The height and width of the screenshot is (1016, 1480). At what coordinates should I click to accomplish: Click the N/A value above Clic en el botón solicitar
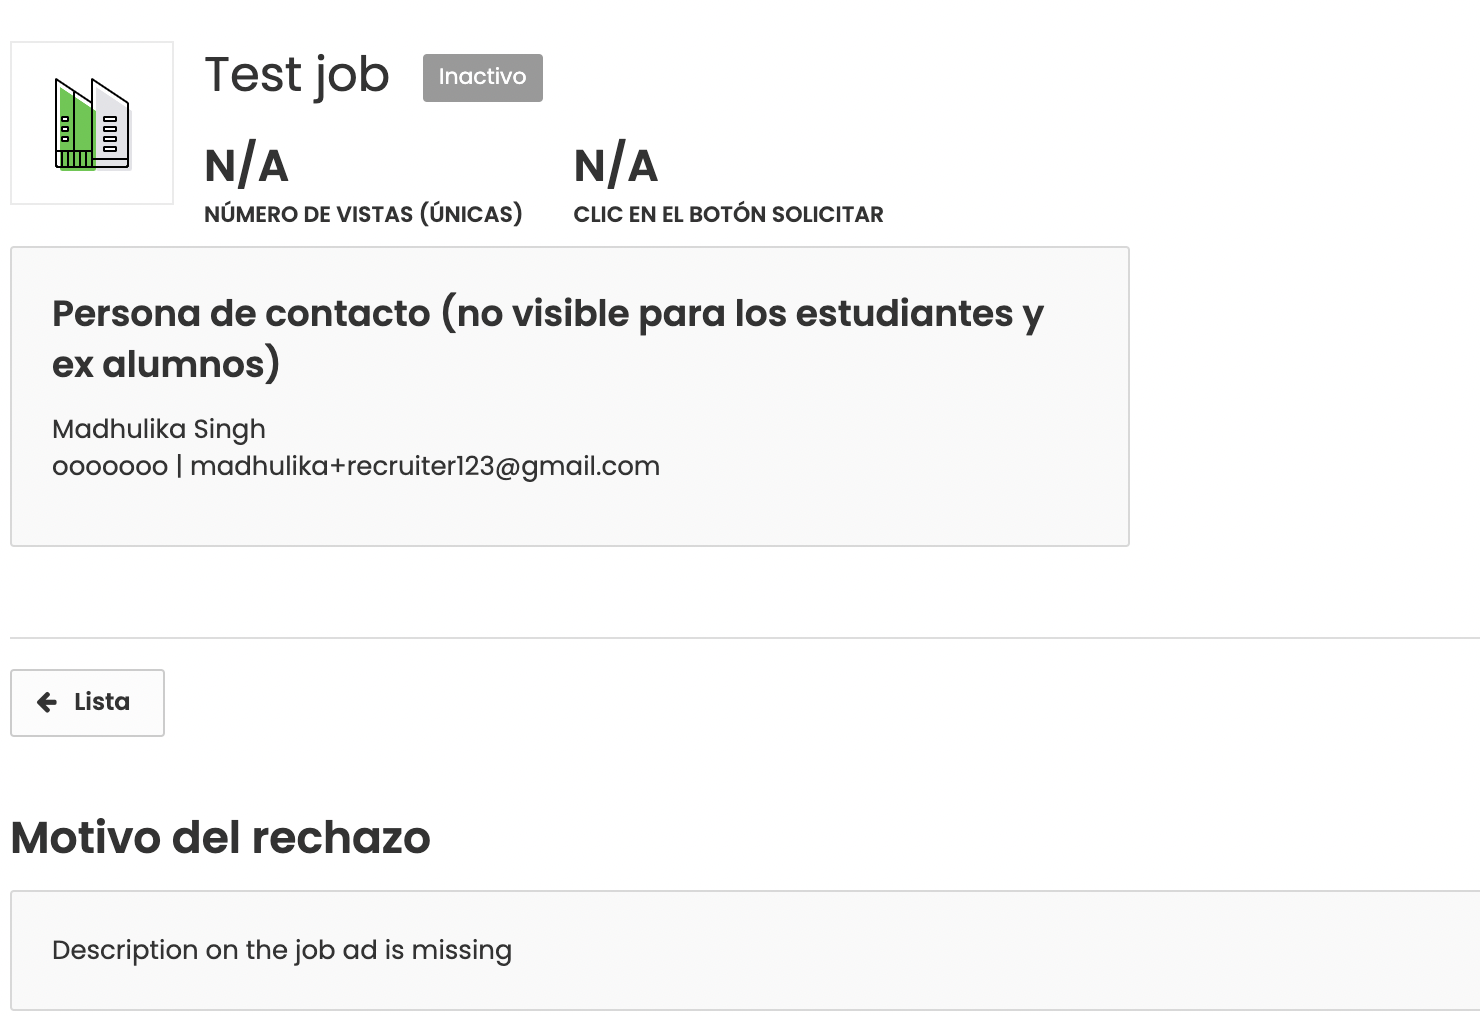[x=616, y=166]
